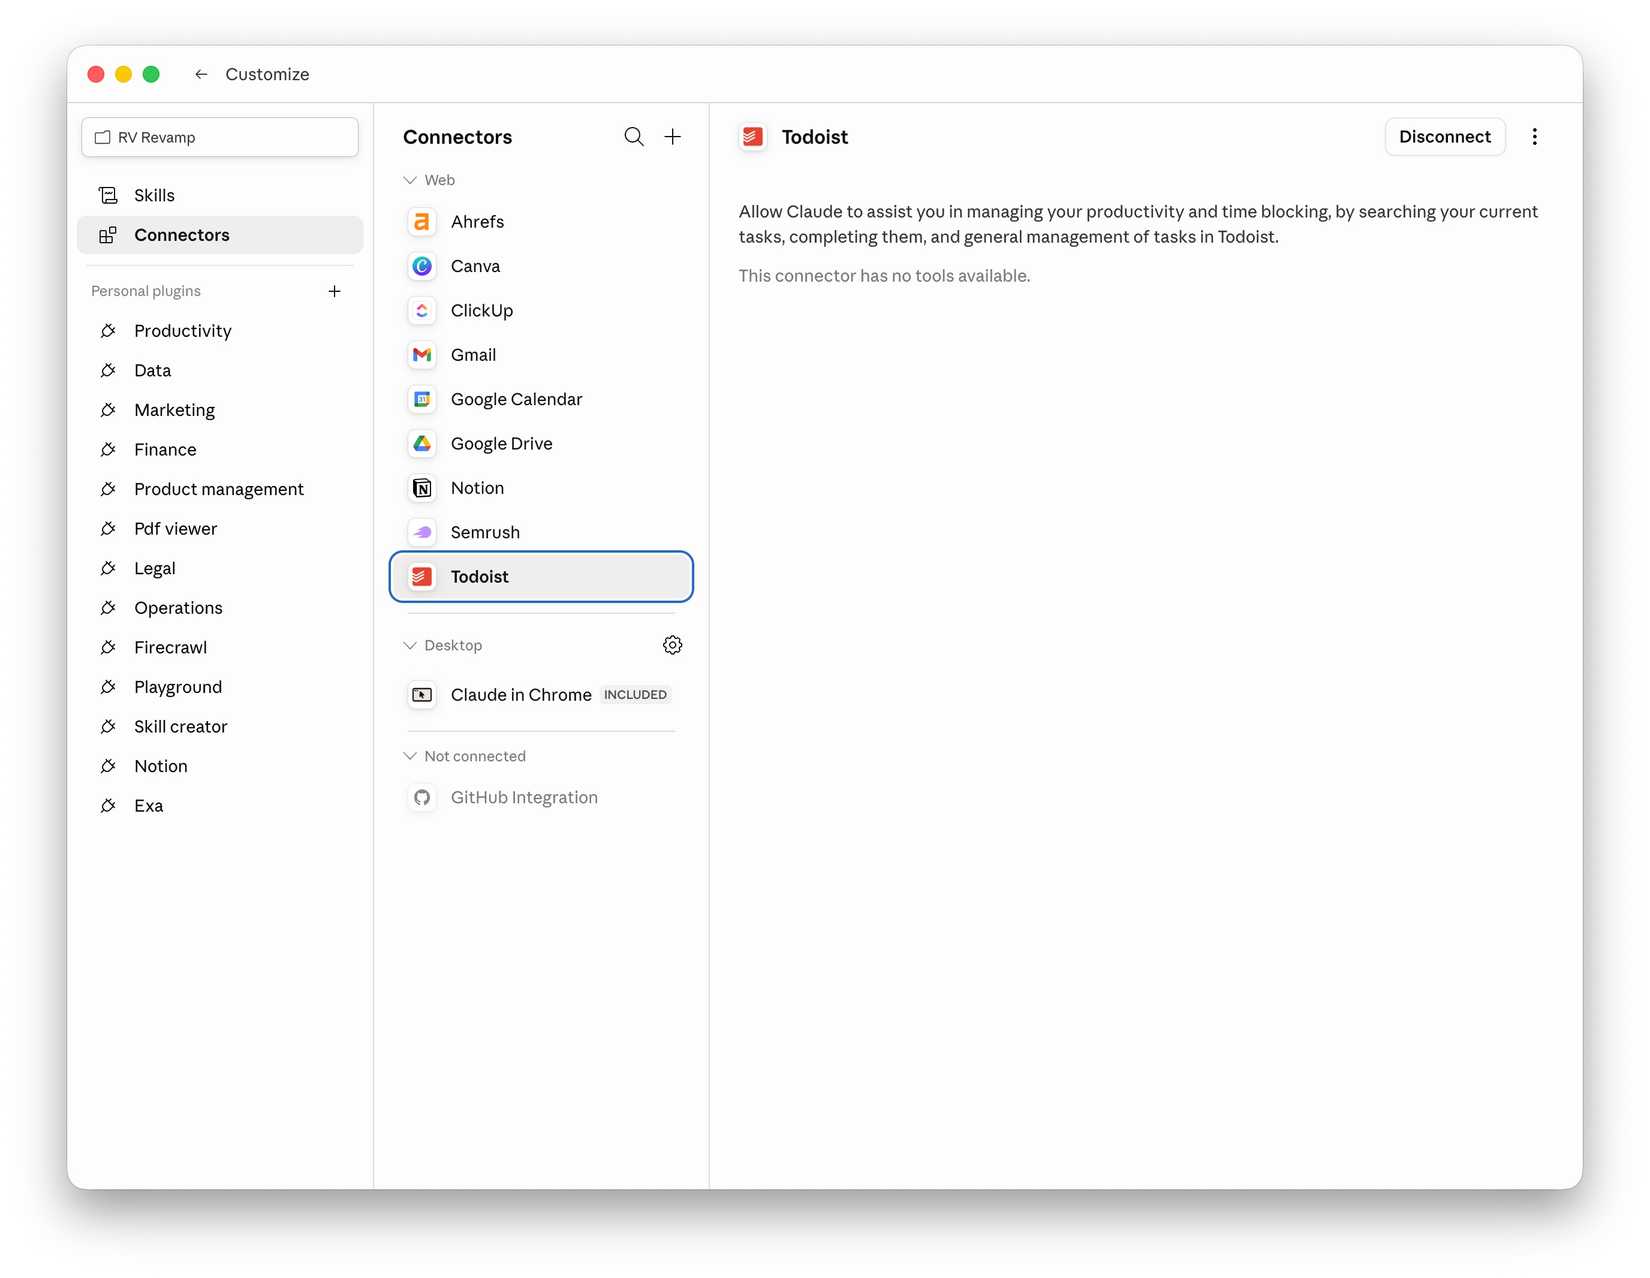Click the Connectors icon in sidebar
The image size is (1650, 1278).
108,235
